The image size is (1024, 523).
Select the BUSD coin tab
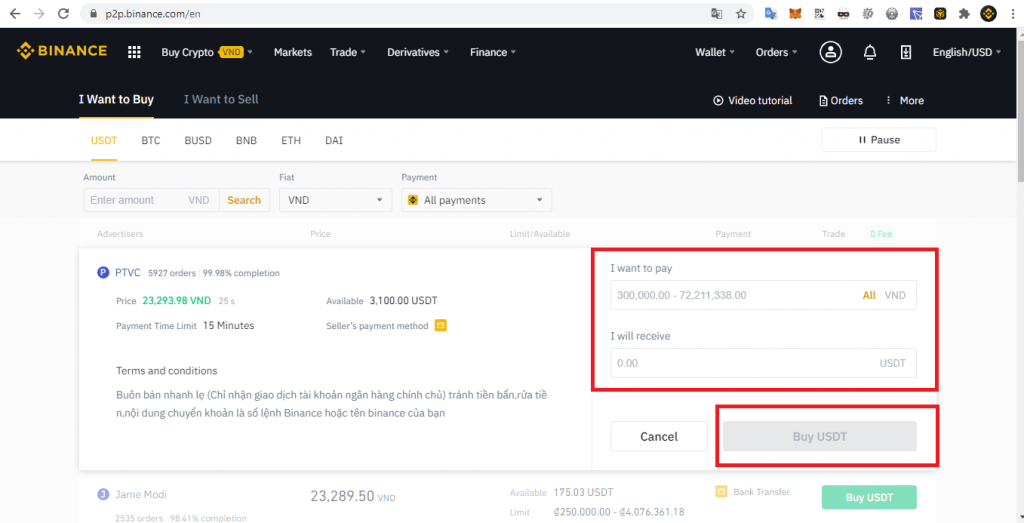[198, 140]
